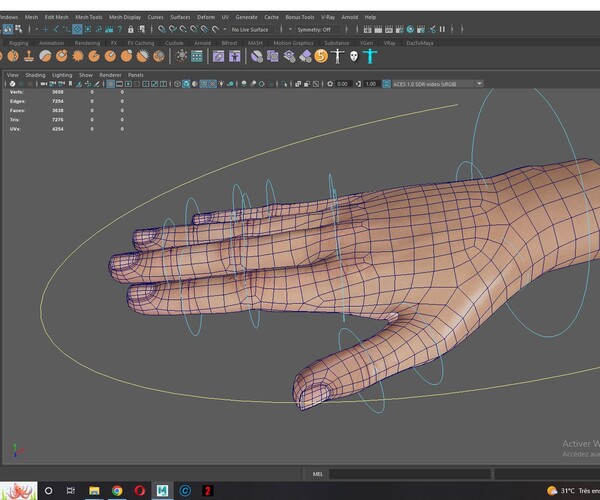Open the Hypershade round blue icon

410,29
